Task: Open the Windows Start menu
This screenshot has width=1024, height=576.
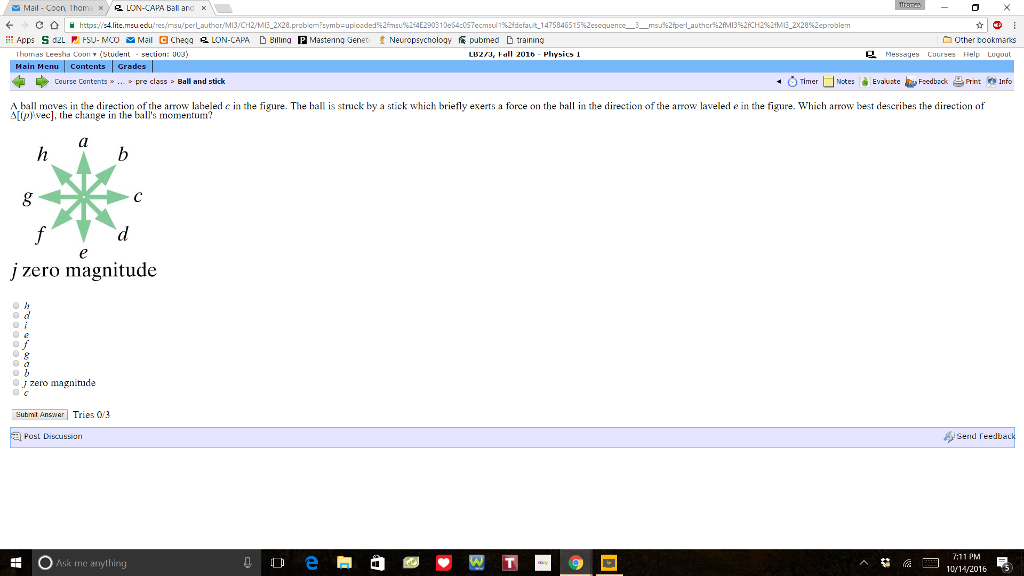Action: pos(16,562)
